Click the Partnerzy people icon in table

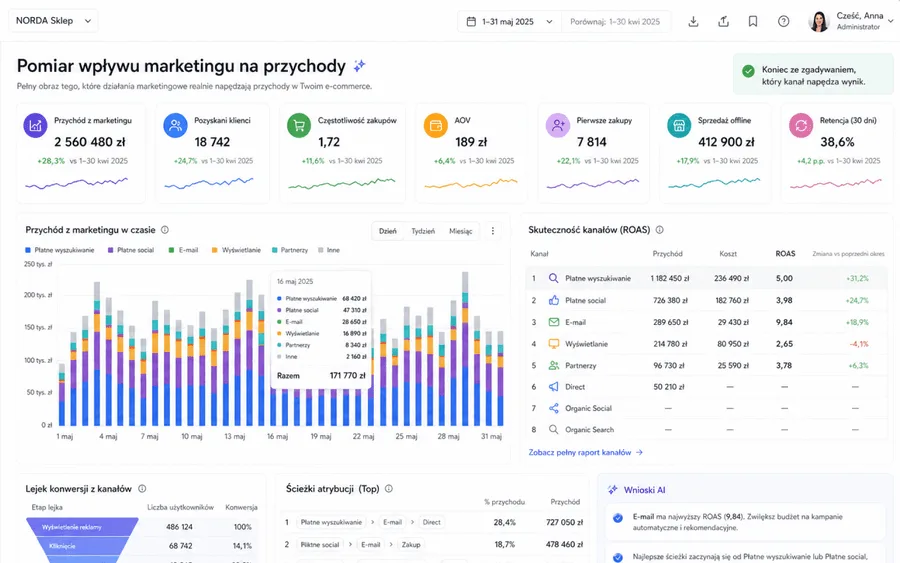point(553,366)
